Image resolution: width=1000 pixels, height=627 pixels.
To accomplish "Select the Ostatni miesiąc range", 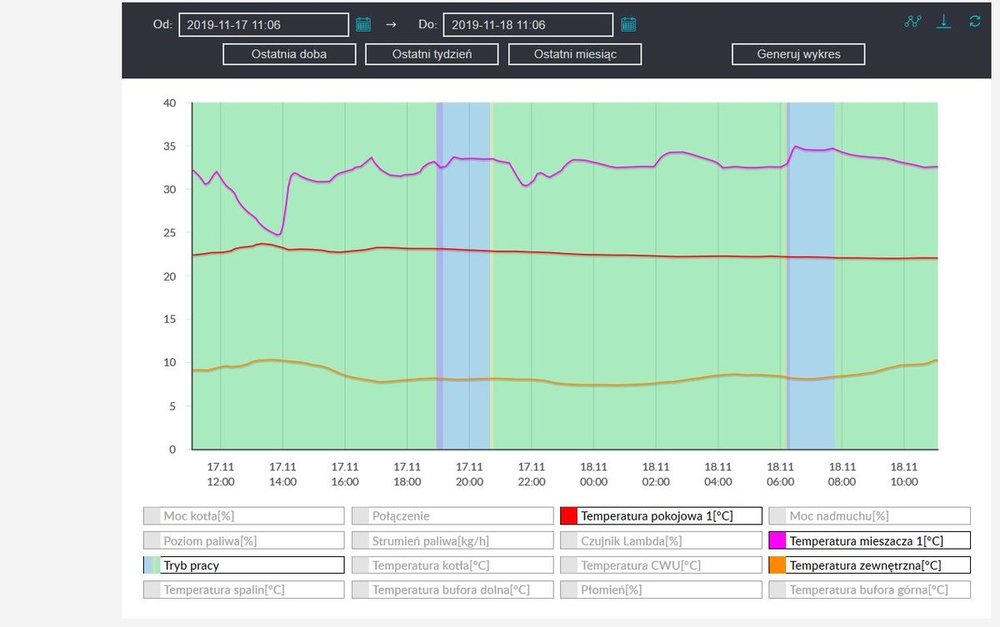I will (x=575, y=54).
